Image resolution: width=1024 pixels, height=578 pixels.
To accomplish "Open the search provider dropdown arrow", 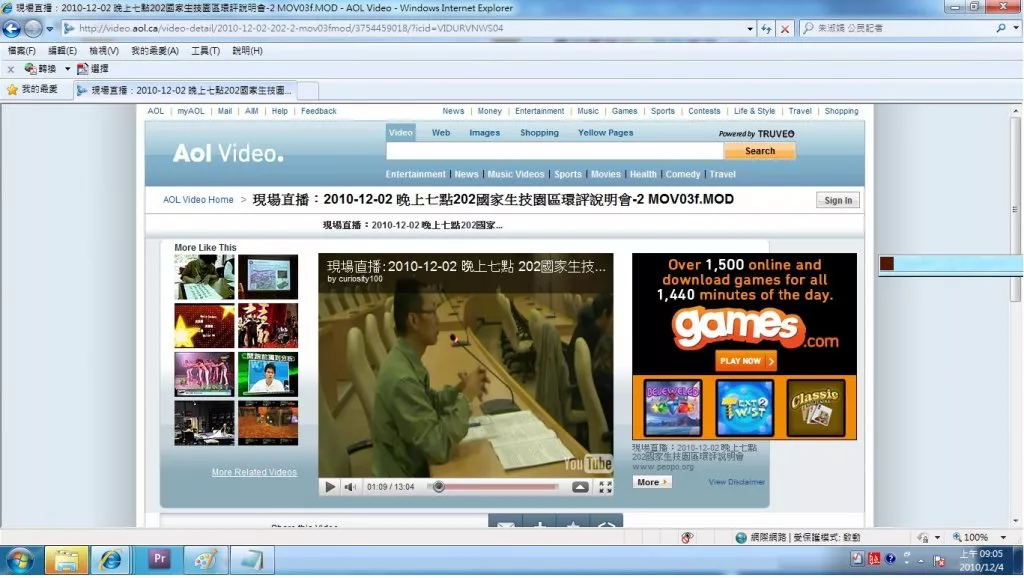I will point(1016,28).
